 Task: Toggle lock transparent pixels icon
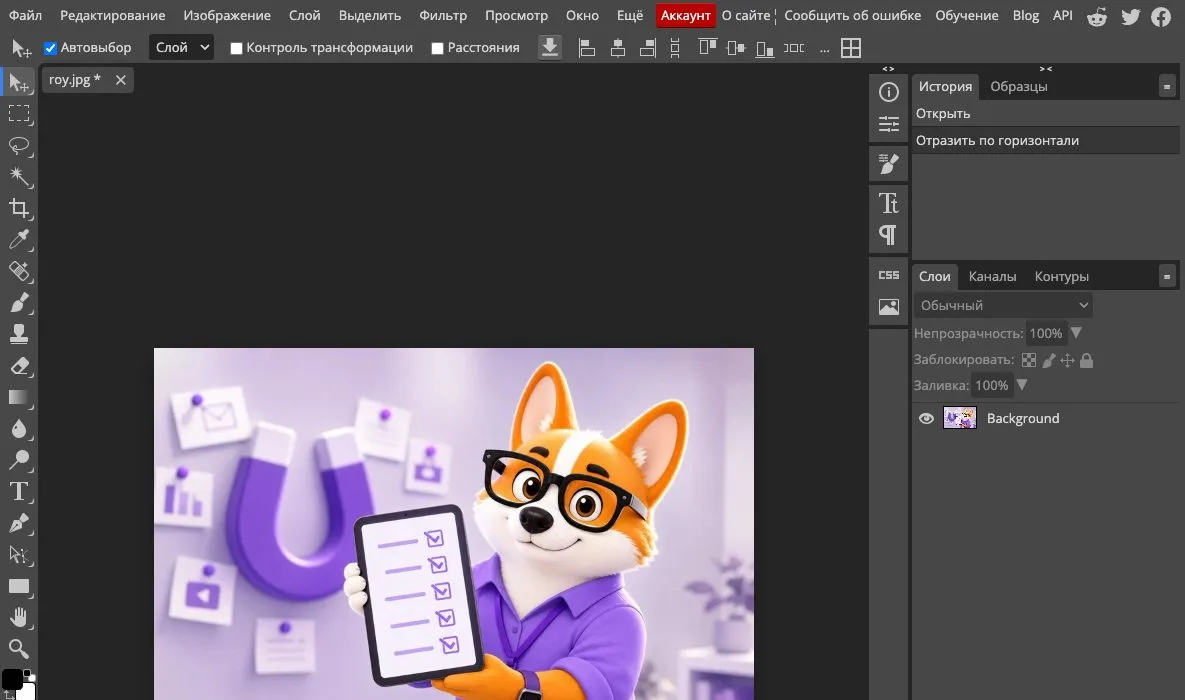[x=1029, y=361]
